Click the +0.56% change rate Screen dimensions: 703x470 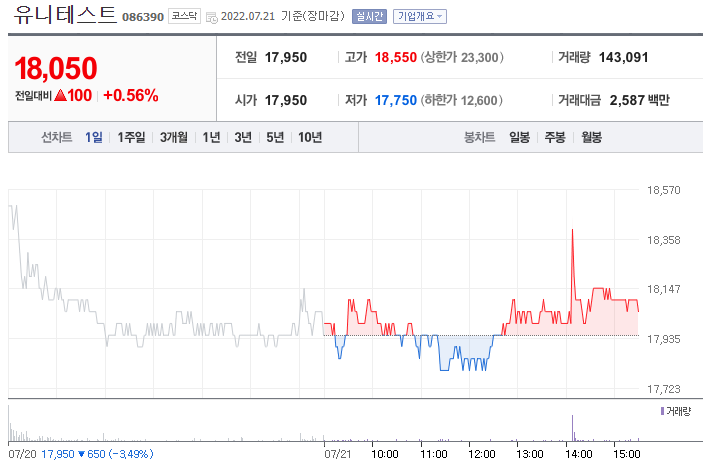coord(131,96)
